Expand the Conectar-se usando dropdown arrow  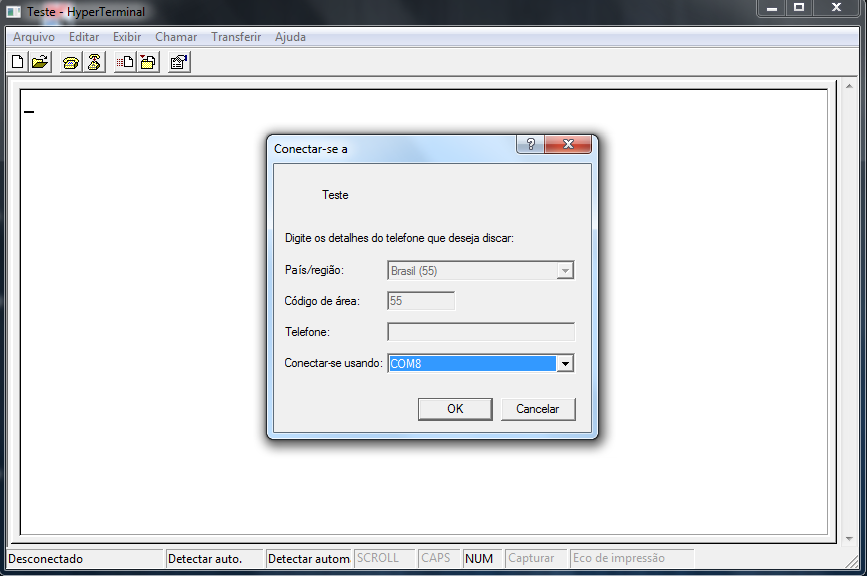pyautogui.click(x=565, y=363)
